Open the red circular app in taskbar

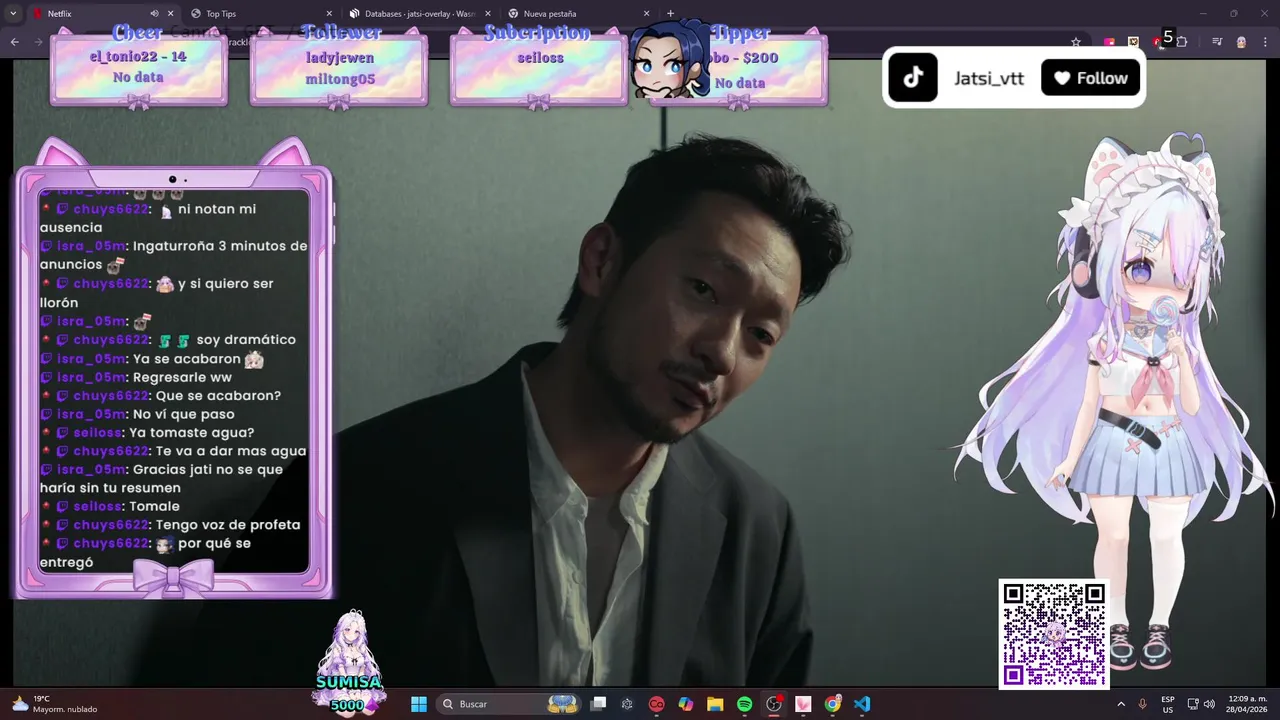click(x=656, y=704)
